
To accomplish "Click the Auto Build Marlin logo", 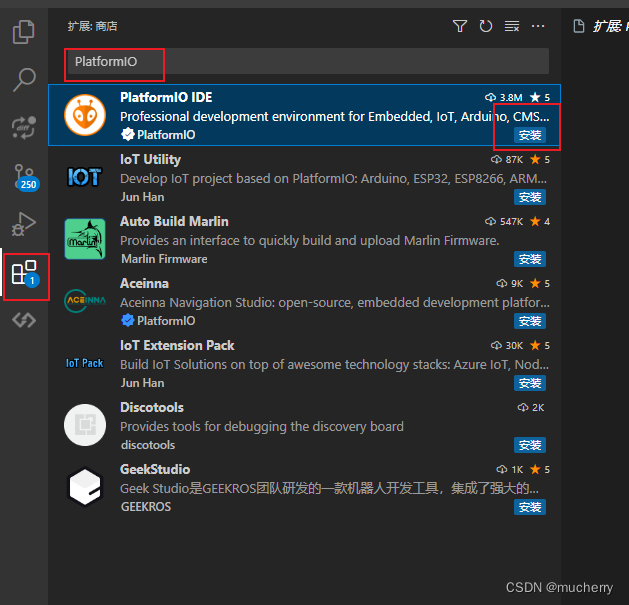I will pyautogui.click(x=85, y=239).
